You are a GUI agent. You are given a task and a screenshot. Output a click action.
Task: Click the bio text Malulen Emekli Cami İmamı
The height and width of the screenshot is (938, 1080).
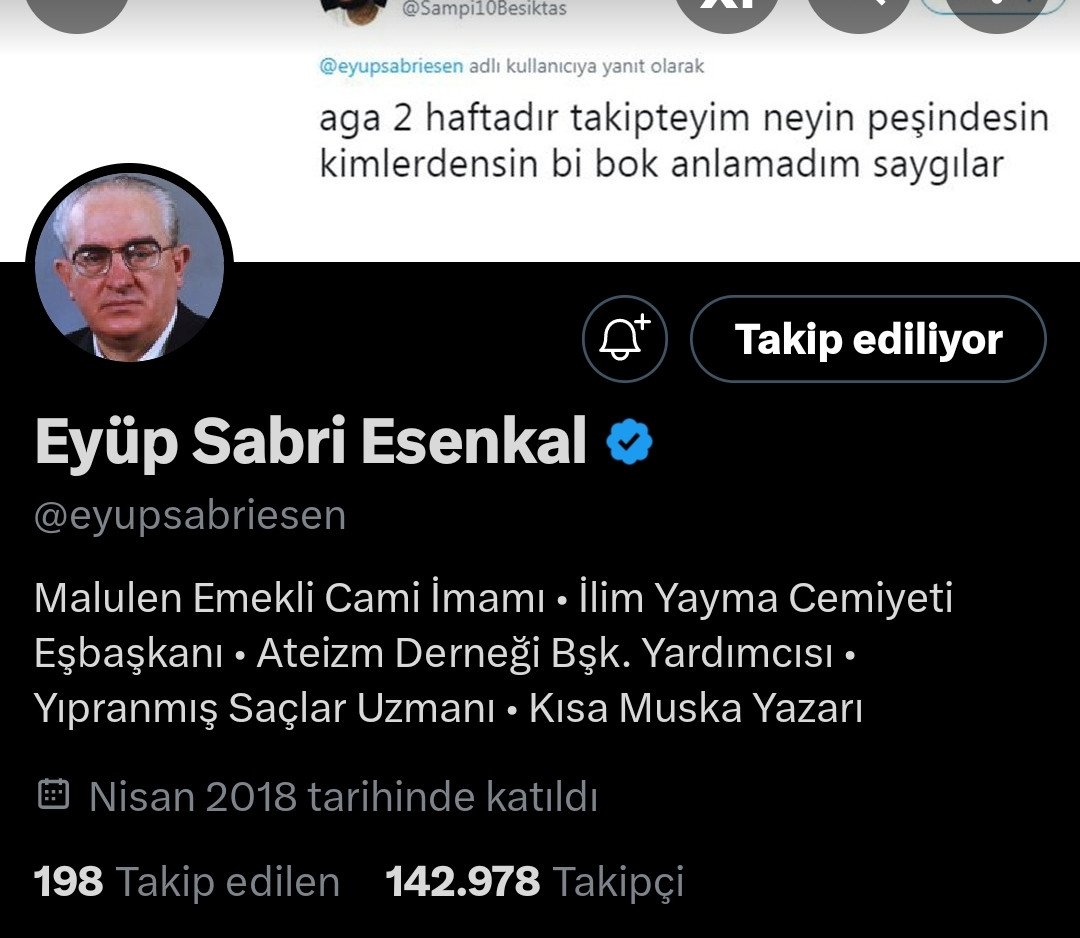coord(289,597)
